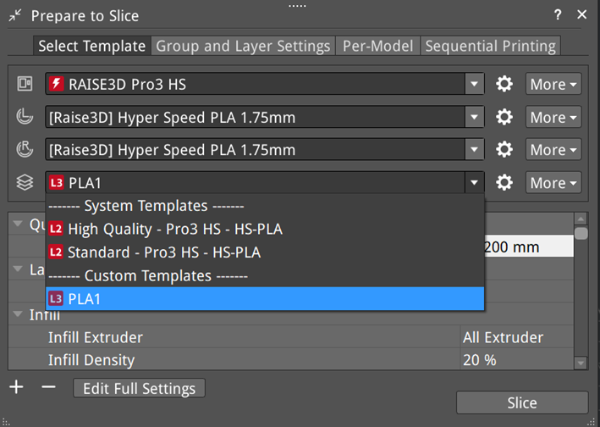Click the undock arrows icon in title bar
Screen dimensions: 600x427
(15, 15)
